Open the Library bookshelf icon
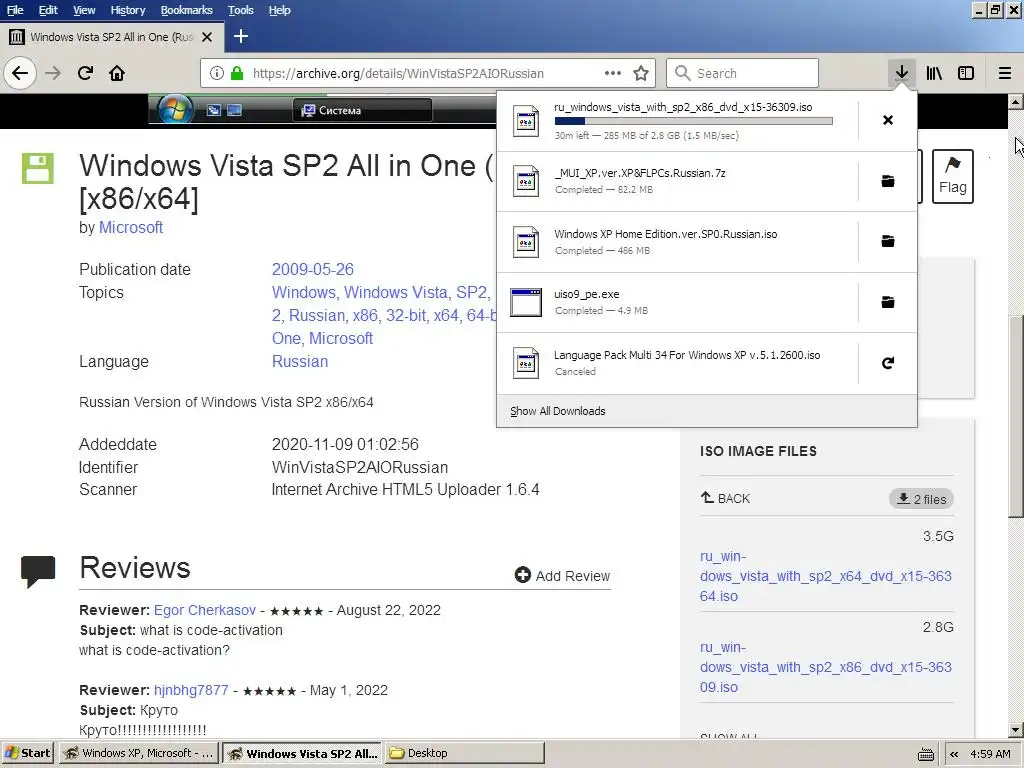1024x768 pixels. point(934,73)
